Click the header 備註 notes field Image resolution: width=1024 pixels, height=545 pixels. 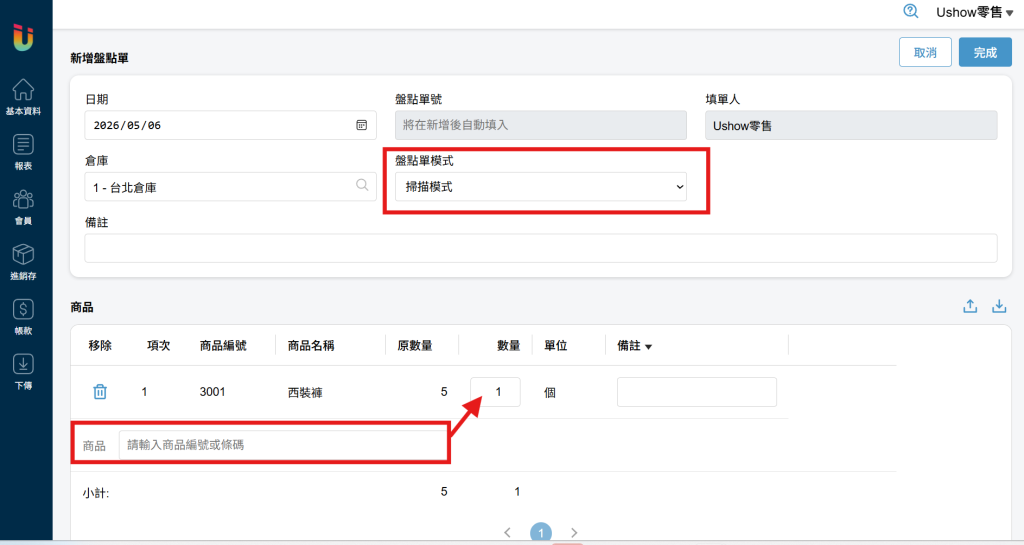point(541,248)
